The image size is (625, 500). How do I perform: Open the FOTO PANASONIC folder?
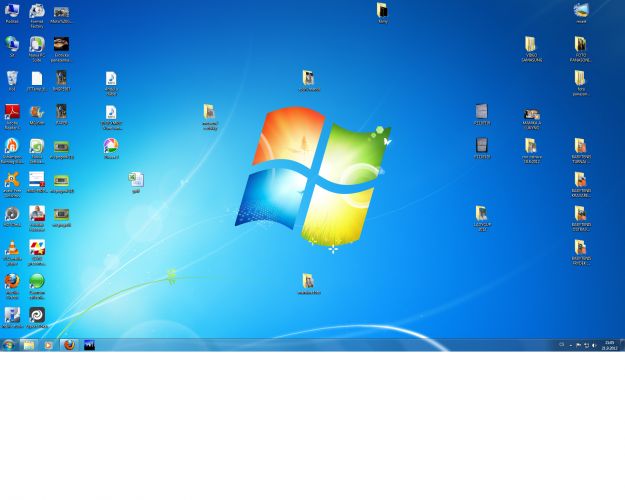580,49
